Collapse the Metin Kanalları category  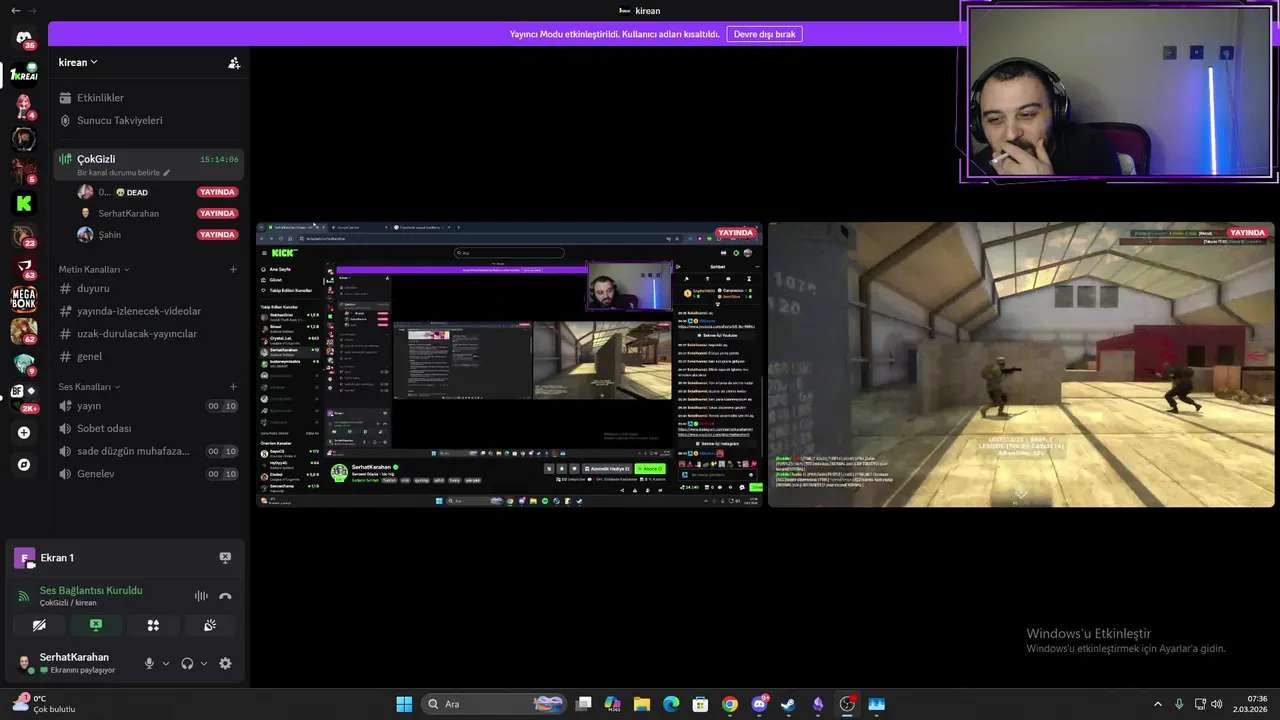(94, 269)
